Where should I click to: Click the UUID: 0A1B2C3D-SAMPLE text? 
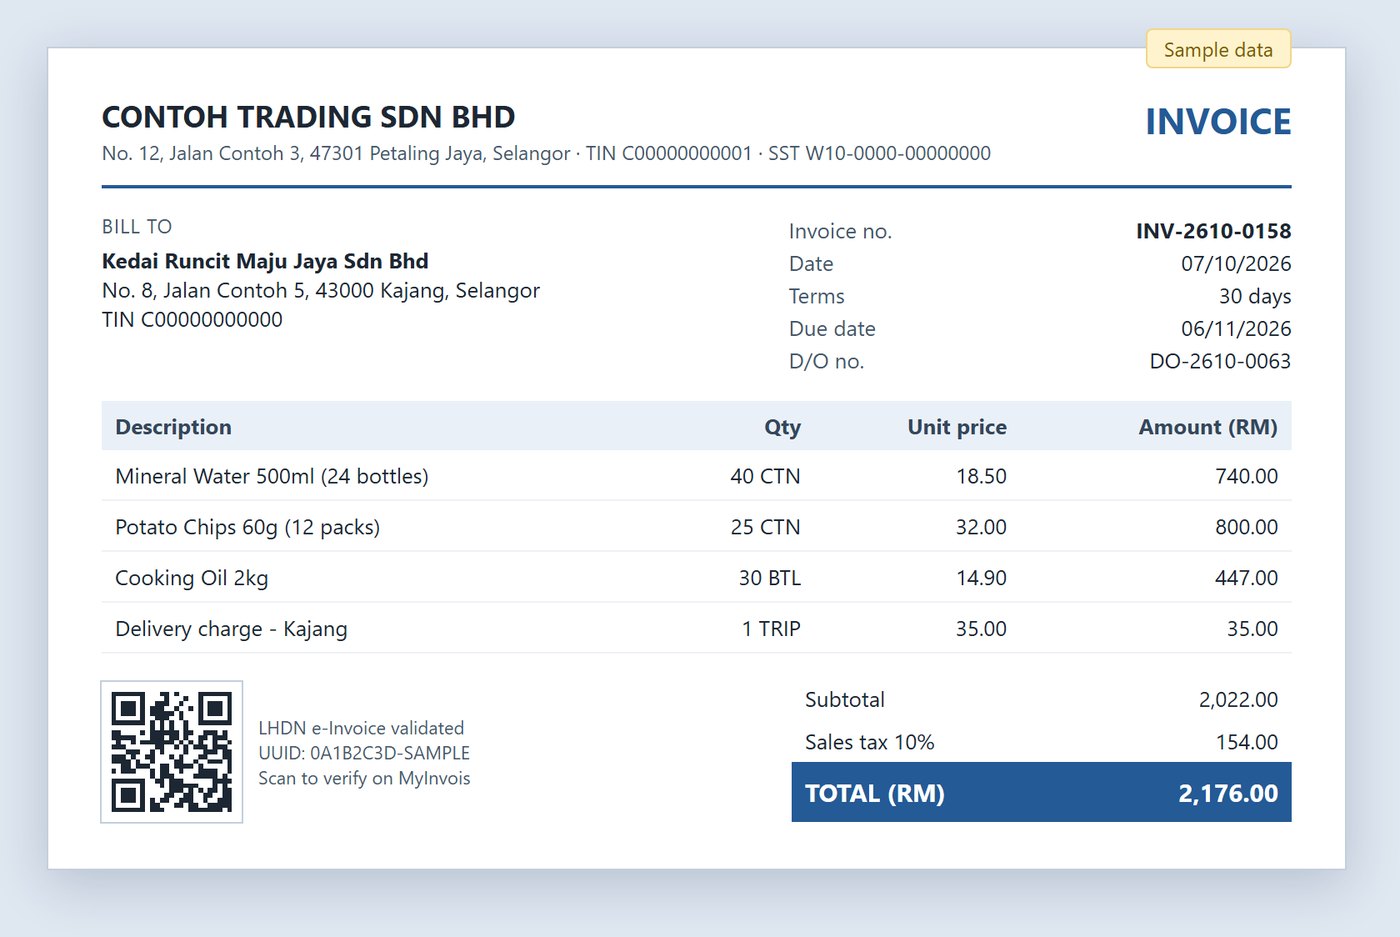364,753
